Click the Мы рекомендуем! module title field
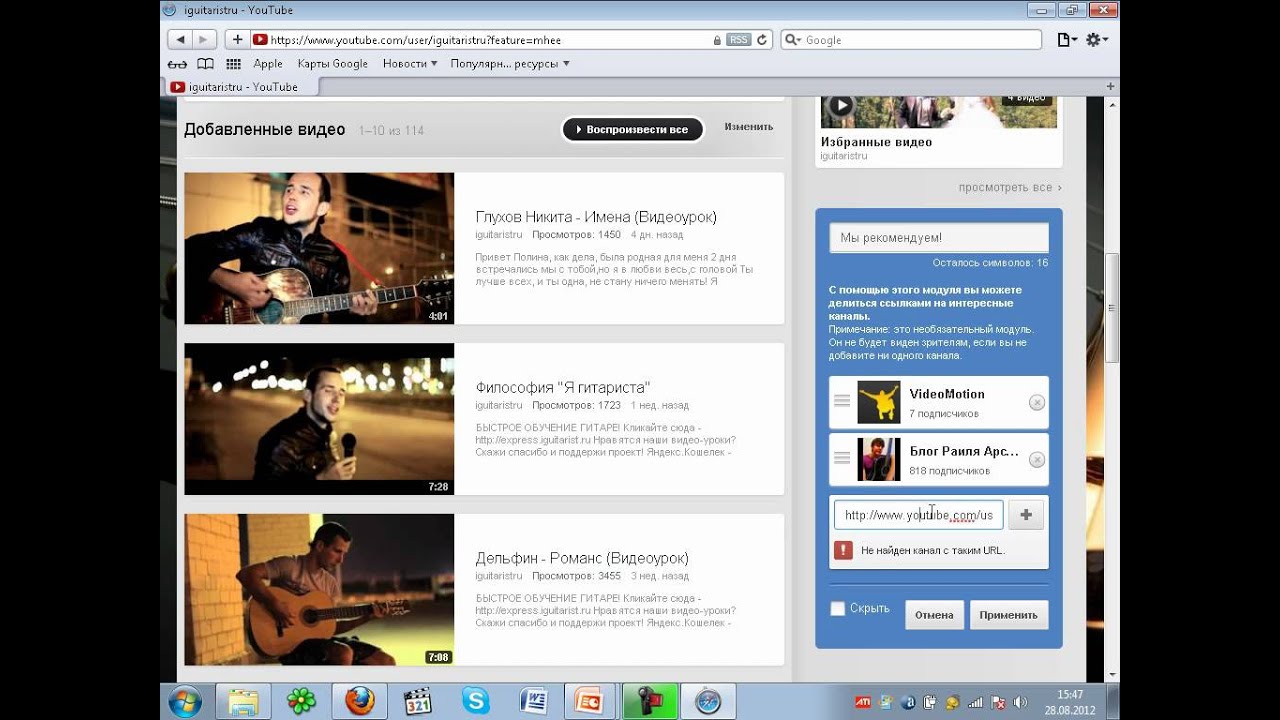The width and height of the screenshot is (1280, 720). coord(939,238)
